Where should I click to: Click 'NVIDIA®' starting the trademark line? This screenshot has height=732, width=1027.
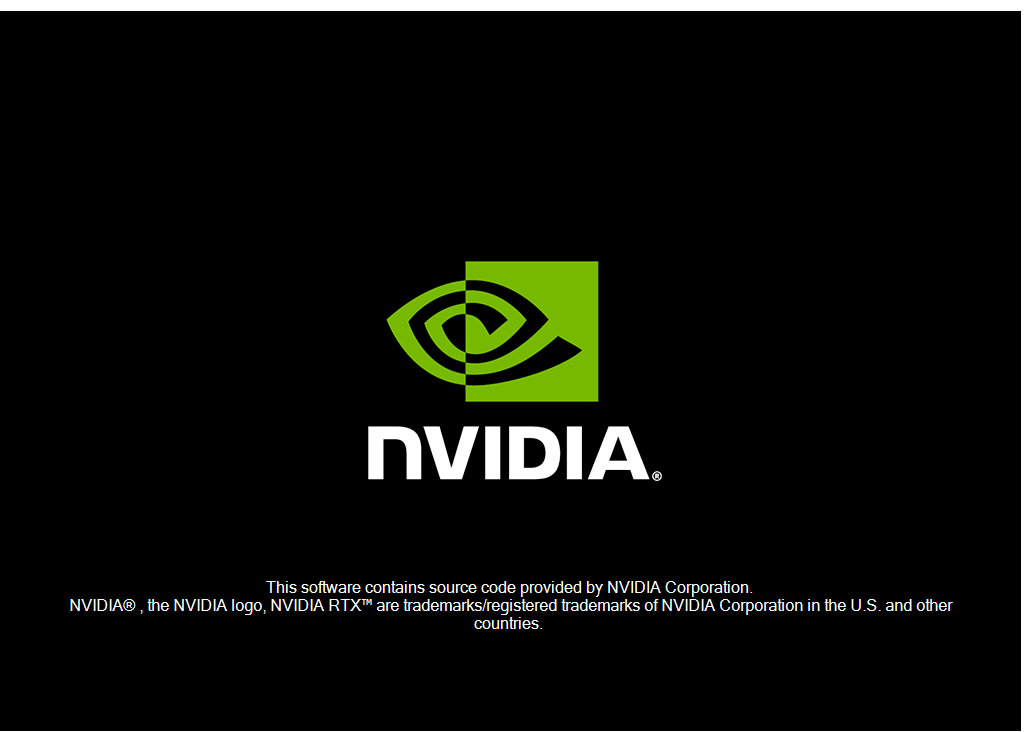(x=102, y=606)
